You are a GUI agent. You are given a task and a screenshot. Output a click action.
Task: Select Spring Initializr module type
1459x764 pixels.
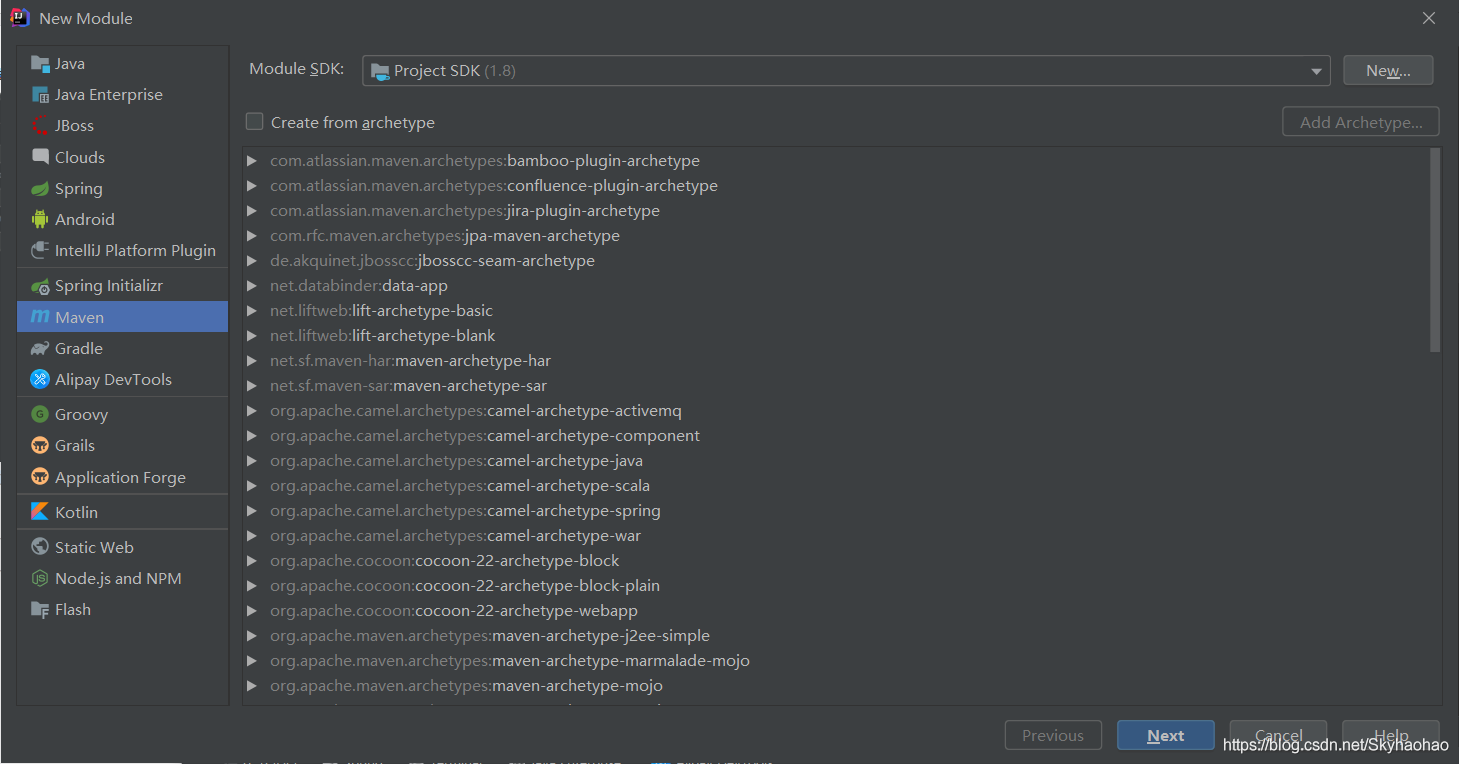click(123, 286)
